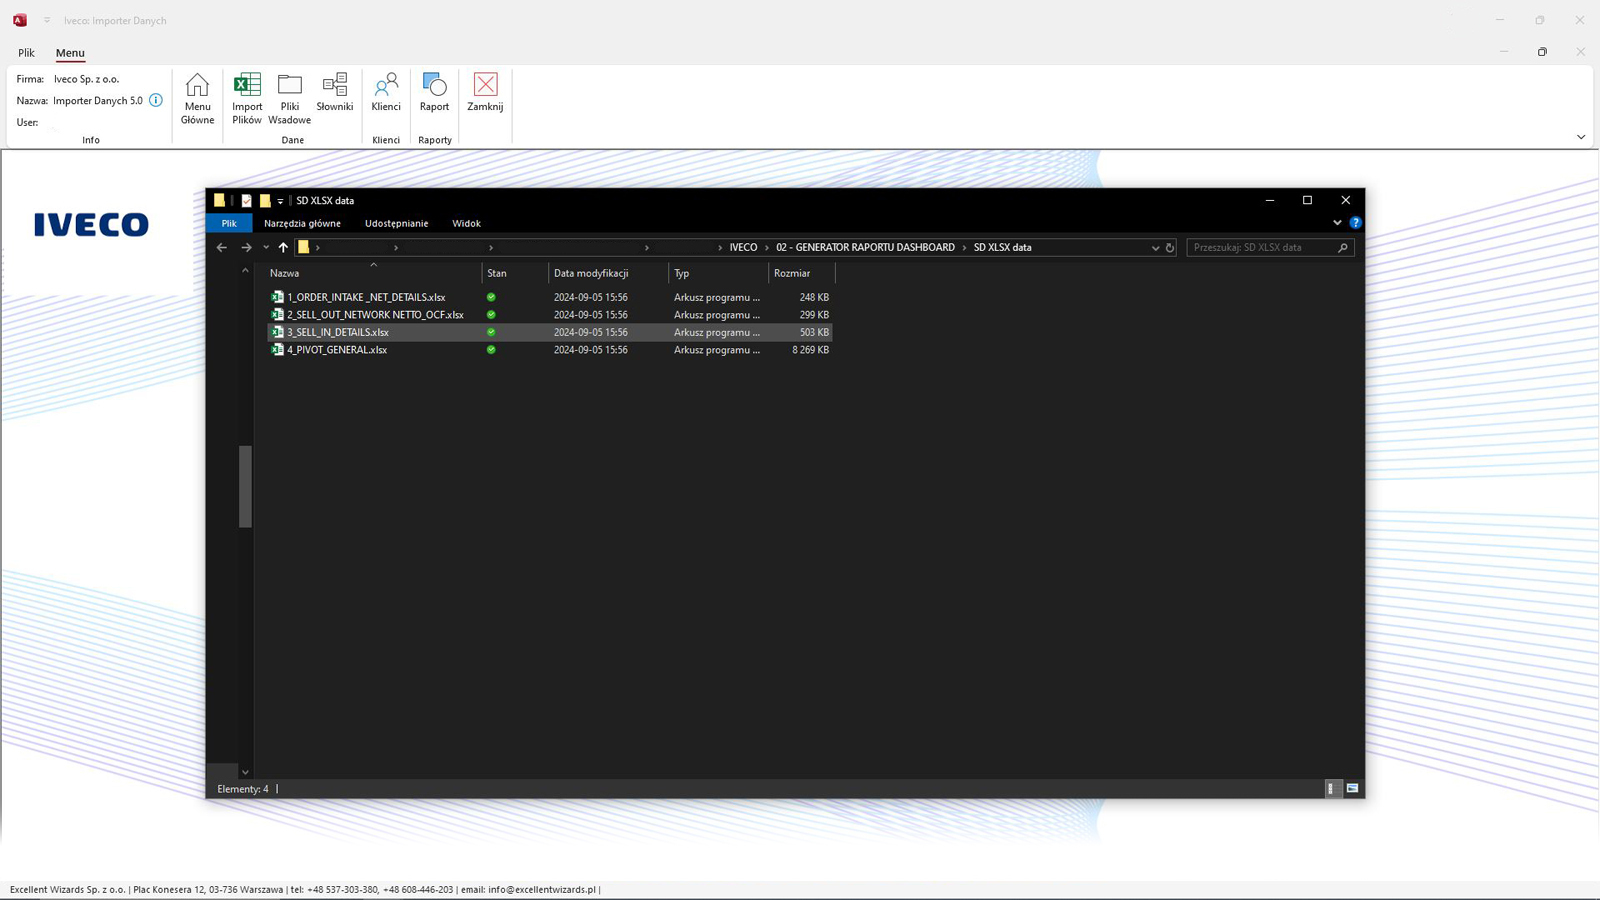Image resolution: width=1600 pixels, height=900 pixels.
Task: Select the 4_PIVOT_GENERAL.xlsx file
Action: point(337,350)
